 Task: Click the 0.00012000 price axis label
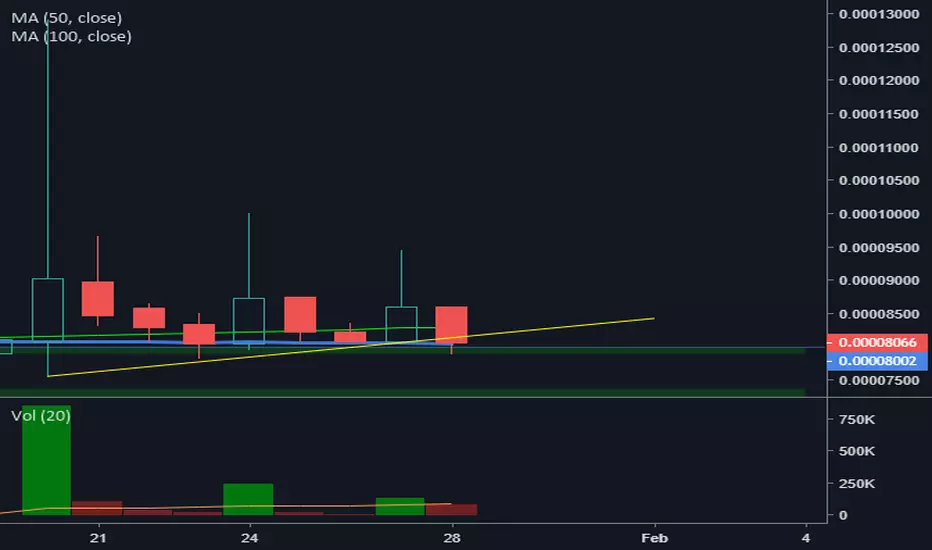coord(879,80)
